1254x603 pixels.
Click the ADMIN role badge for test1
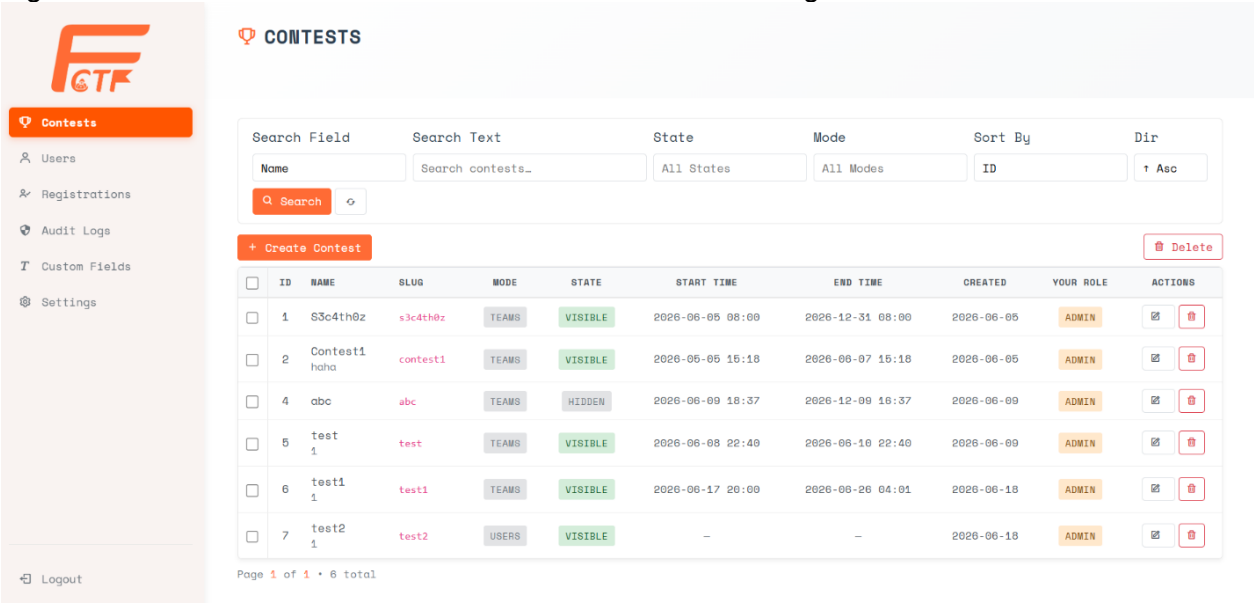click(x=1080, y=489)
